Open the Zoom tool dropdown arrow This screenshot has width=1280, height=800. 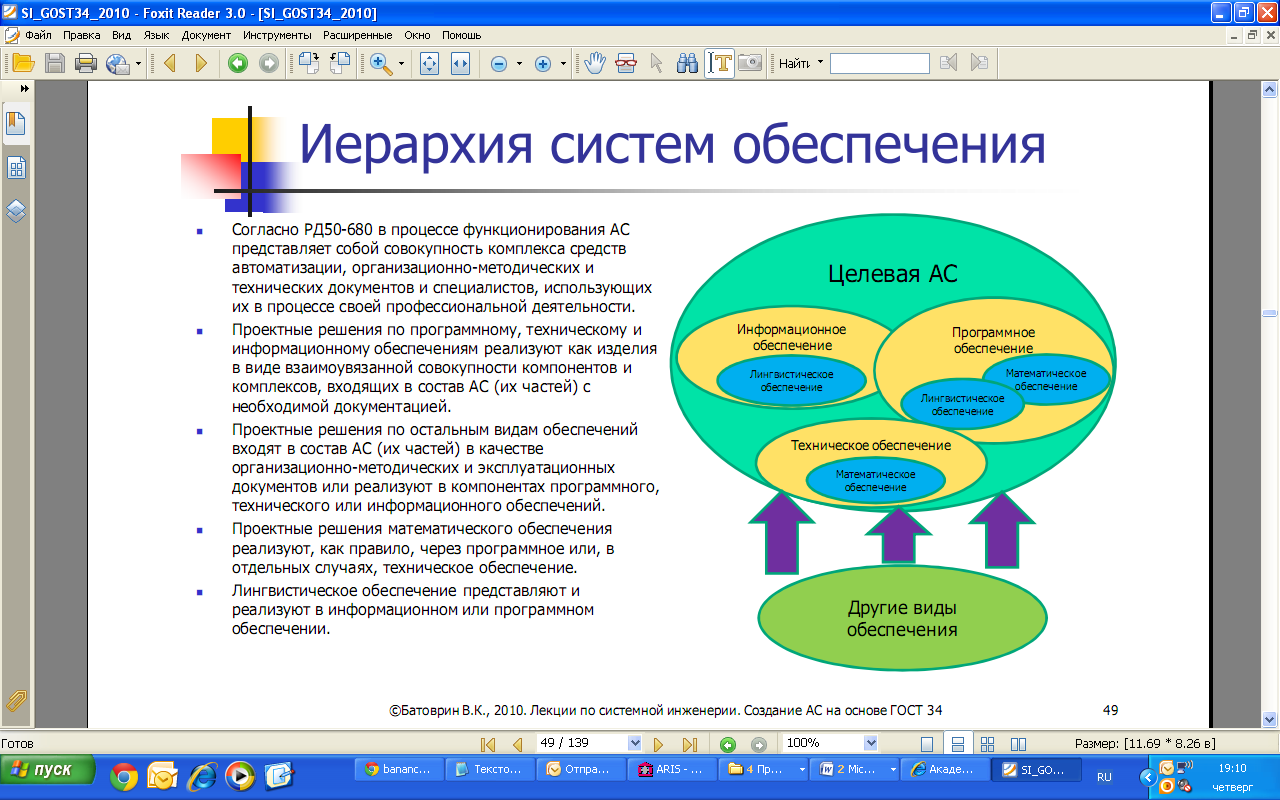coord(402,63)
